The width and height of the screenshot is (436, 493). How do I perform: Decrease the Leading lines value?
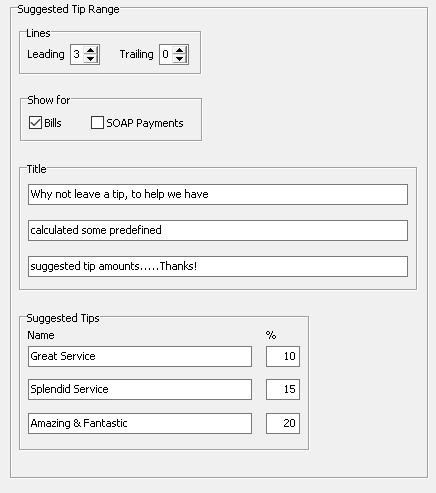(x=91, y=58)
